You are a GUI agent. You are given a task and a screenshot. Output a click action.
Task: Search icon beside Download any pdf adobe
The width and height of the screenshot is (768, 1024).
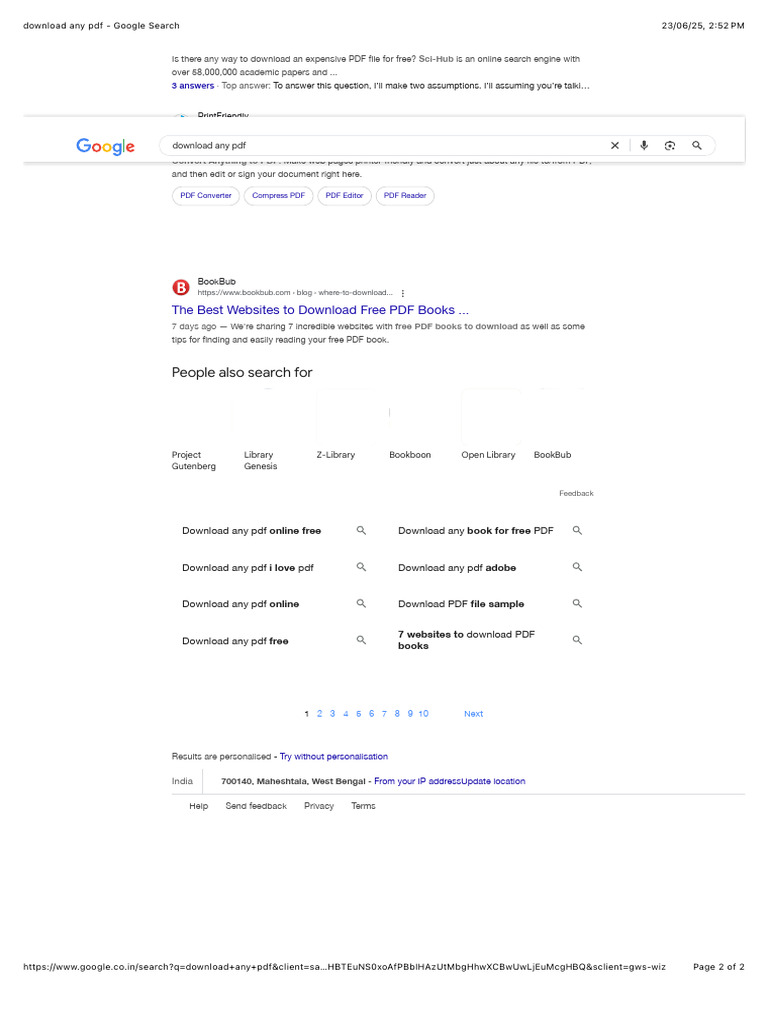577,567
